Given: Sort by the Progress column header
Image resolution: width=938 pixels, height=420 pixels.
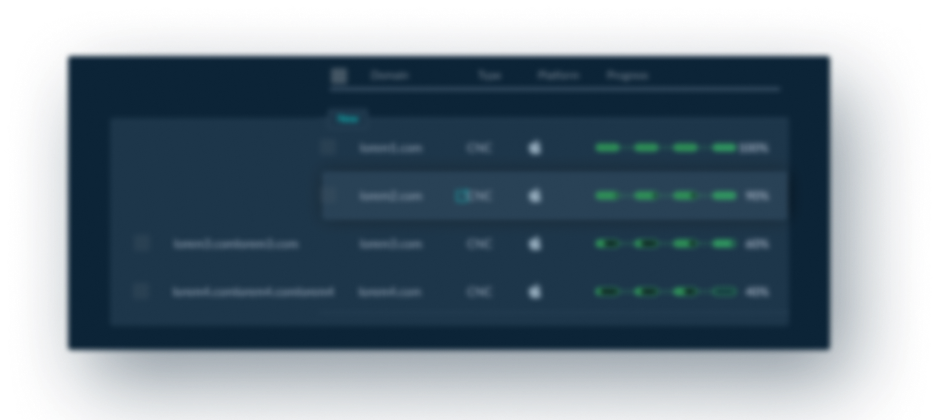Looking at the screenshot, I should click(x=628, y=75).
